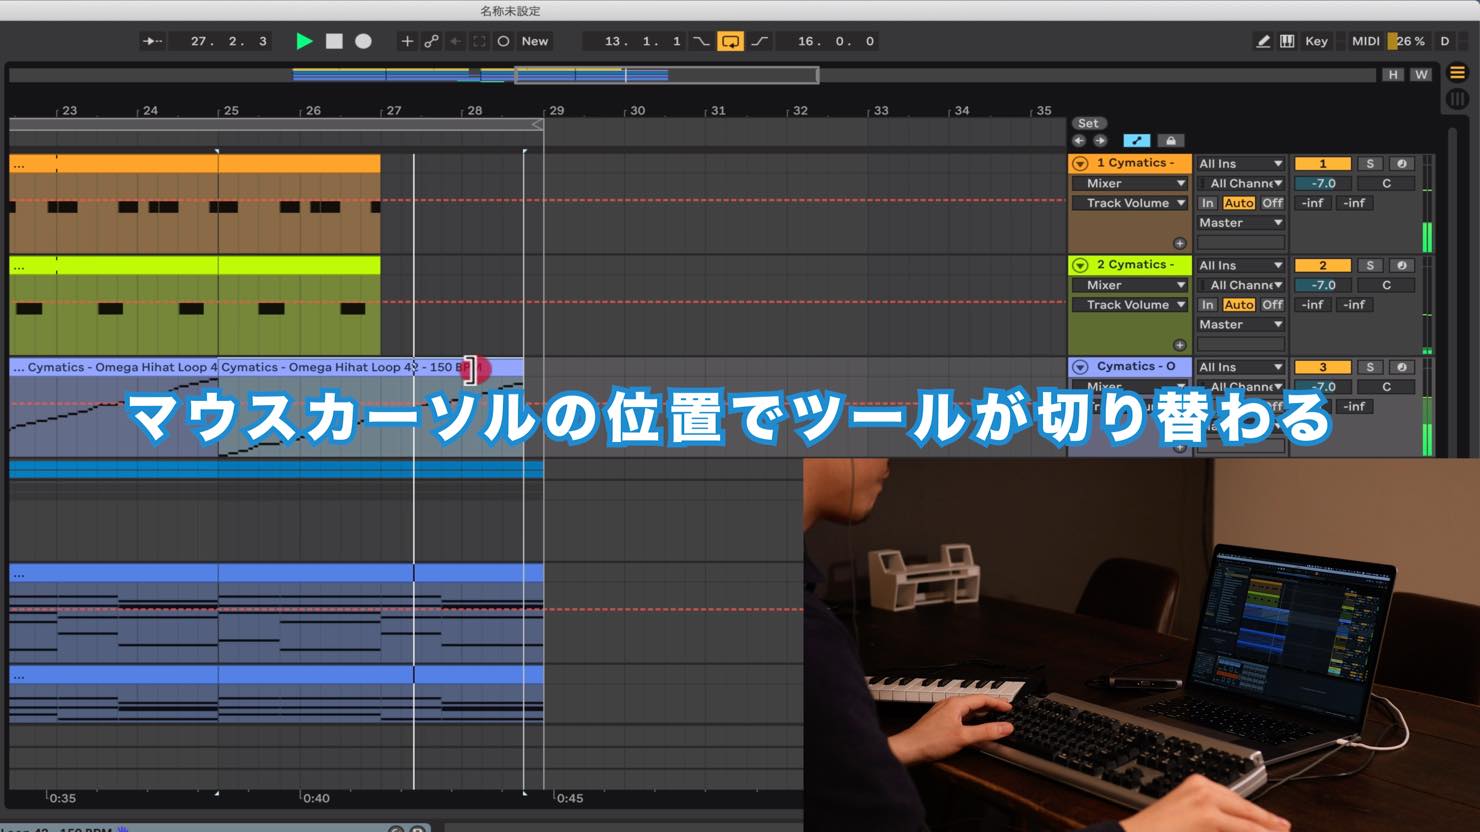Activate the Arrangement Record button
The width and height of the screenshot is (1480, 832).
pos(363,41)
